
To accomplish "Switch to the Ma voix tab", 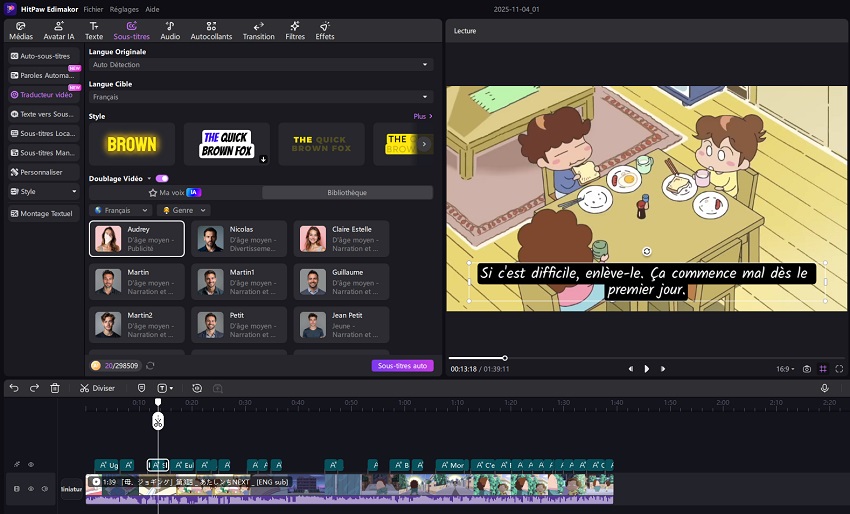I will (x=175, y=192).
